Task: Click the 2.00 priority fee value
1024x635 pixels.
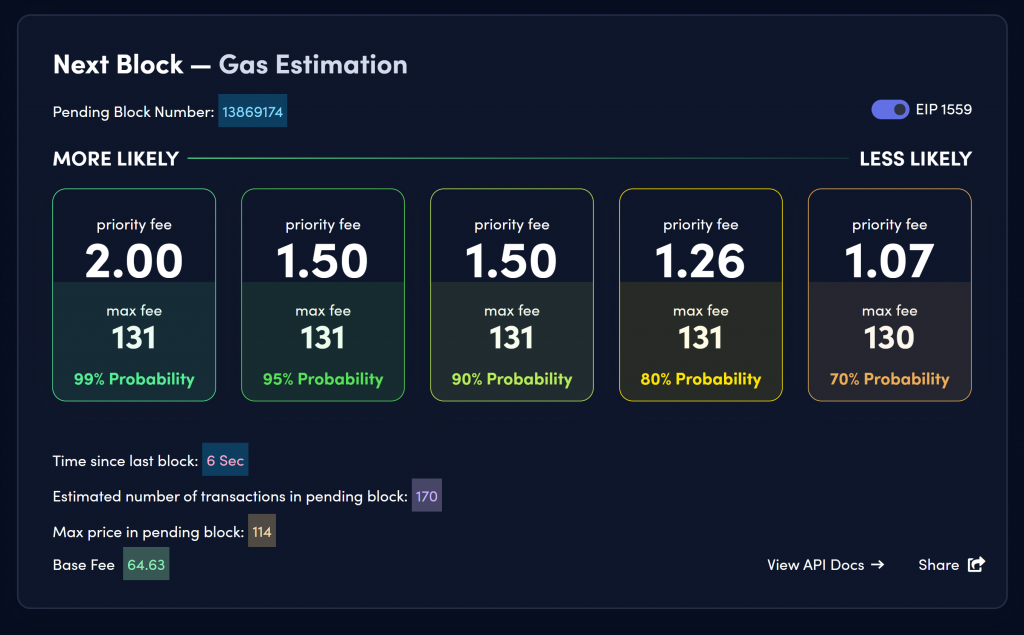Action: 134,261
